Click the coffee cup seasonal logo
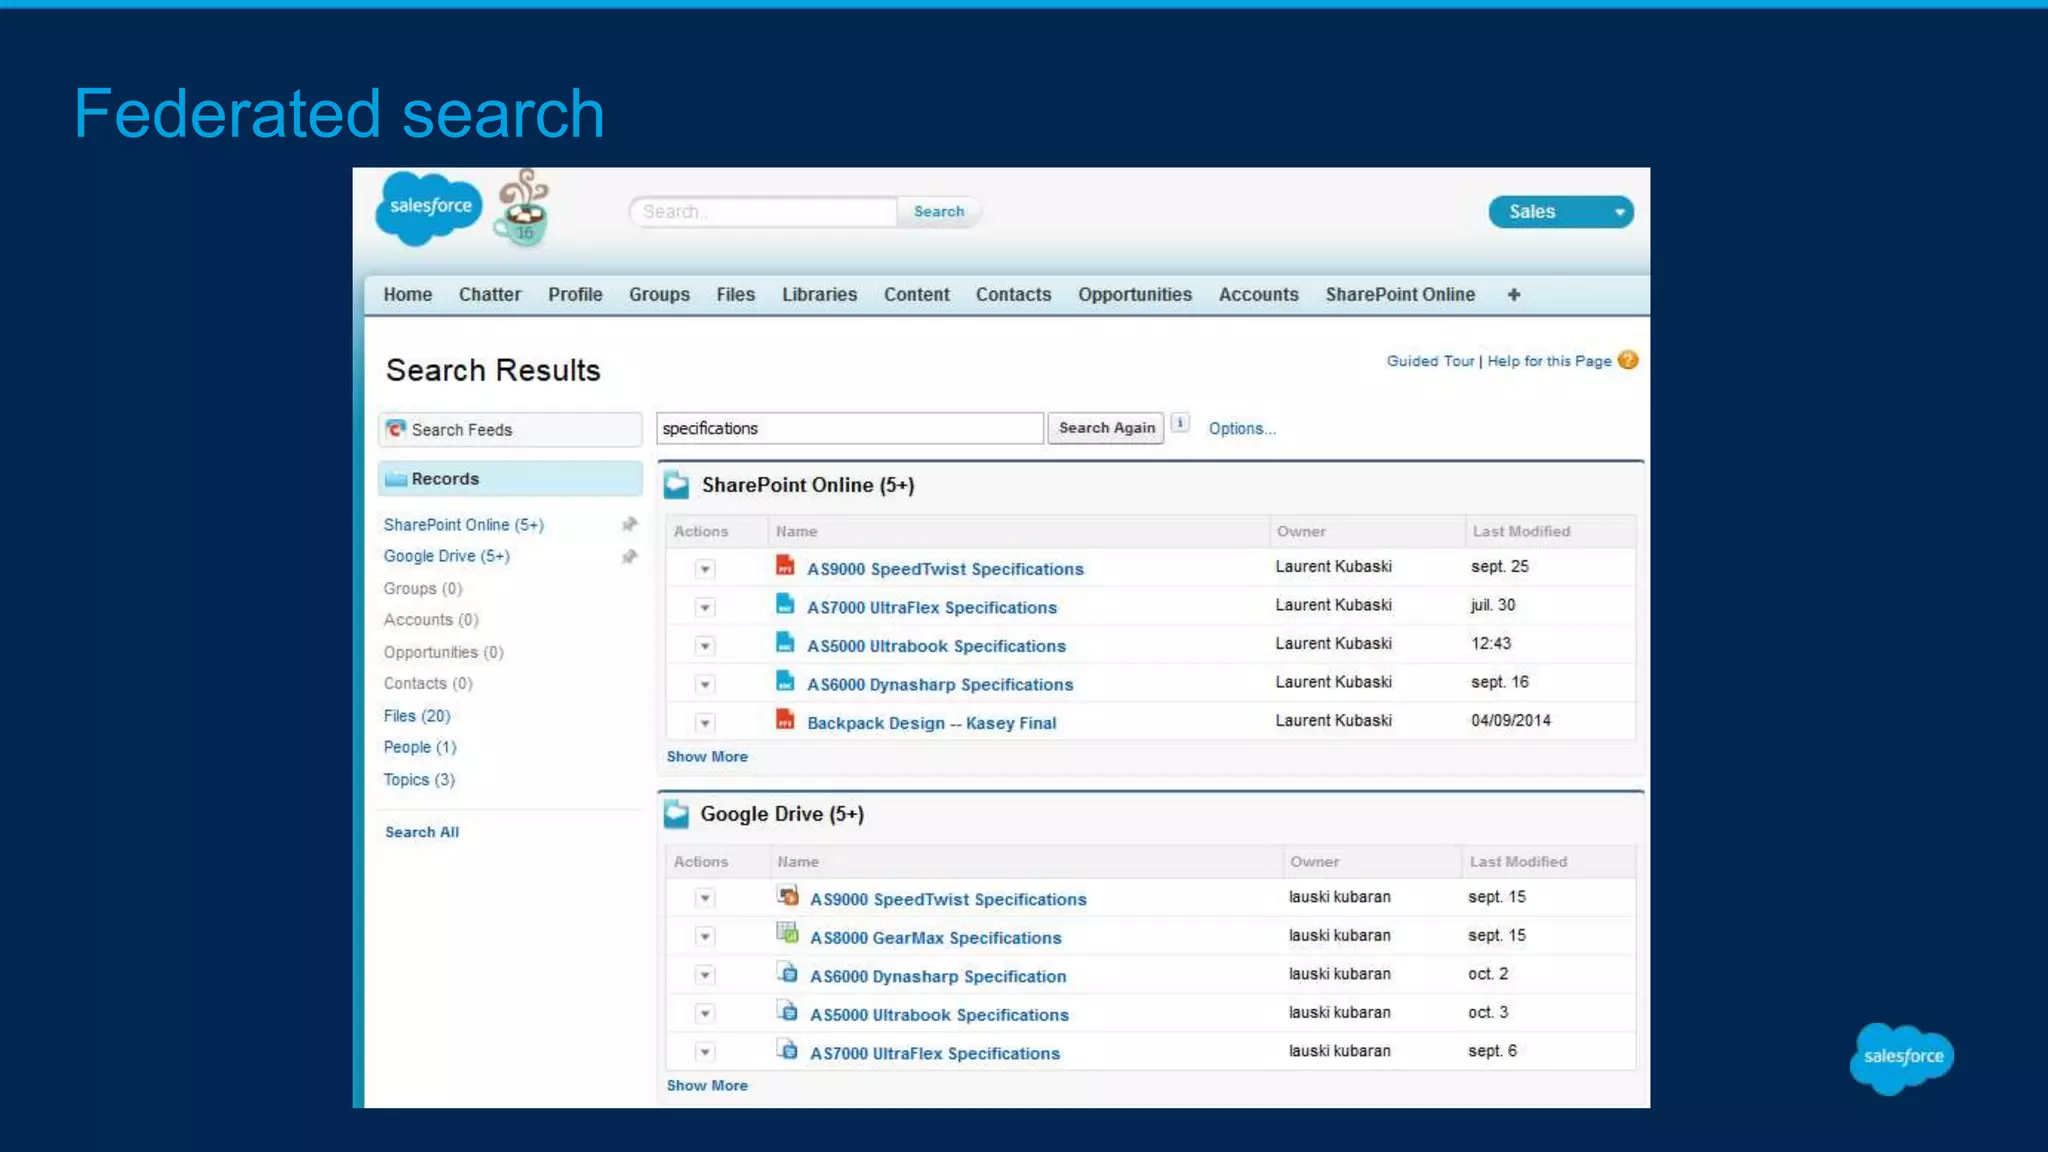 (x=522, y=208)
